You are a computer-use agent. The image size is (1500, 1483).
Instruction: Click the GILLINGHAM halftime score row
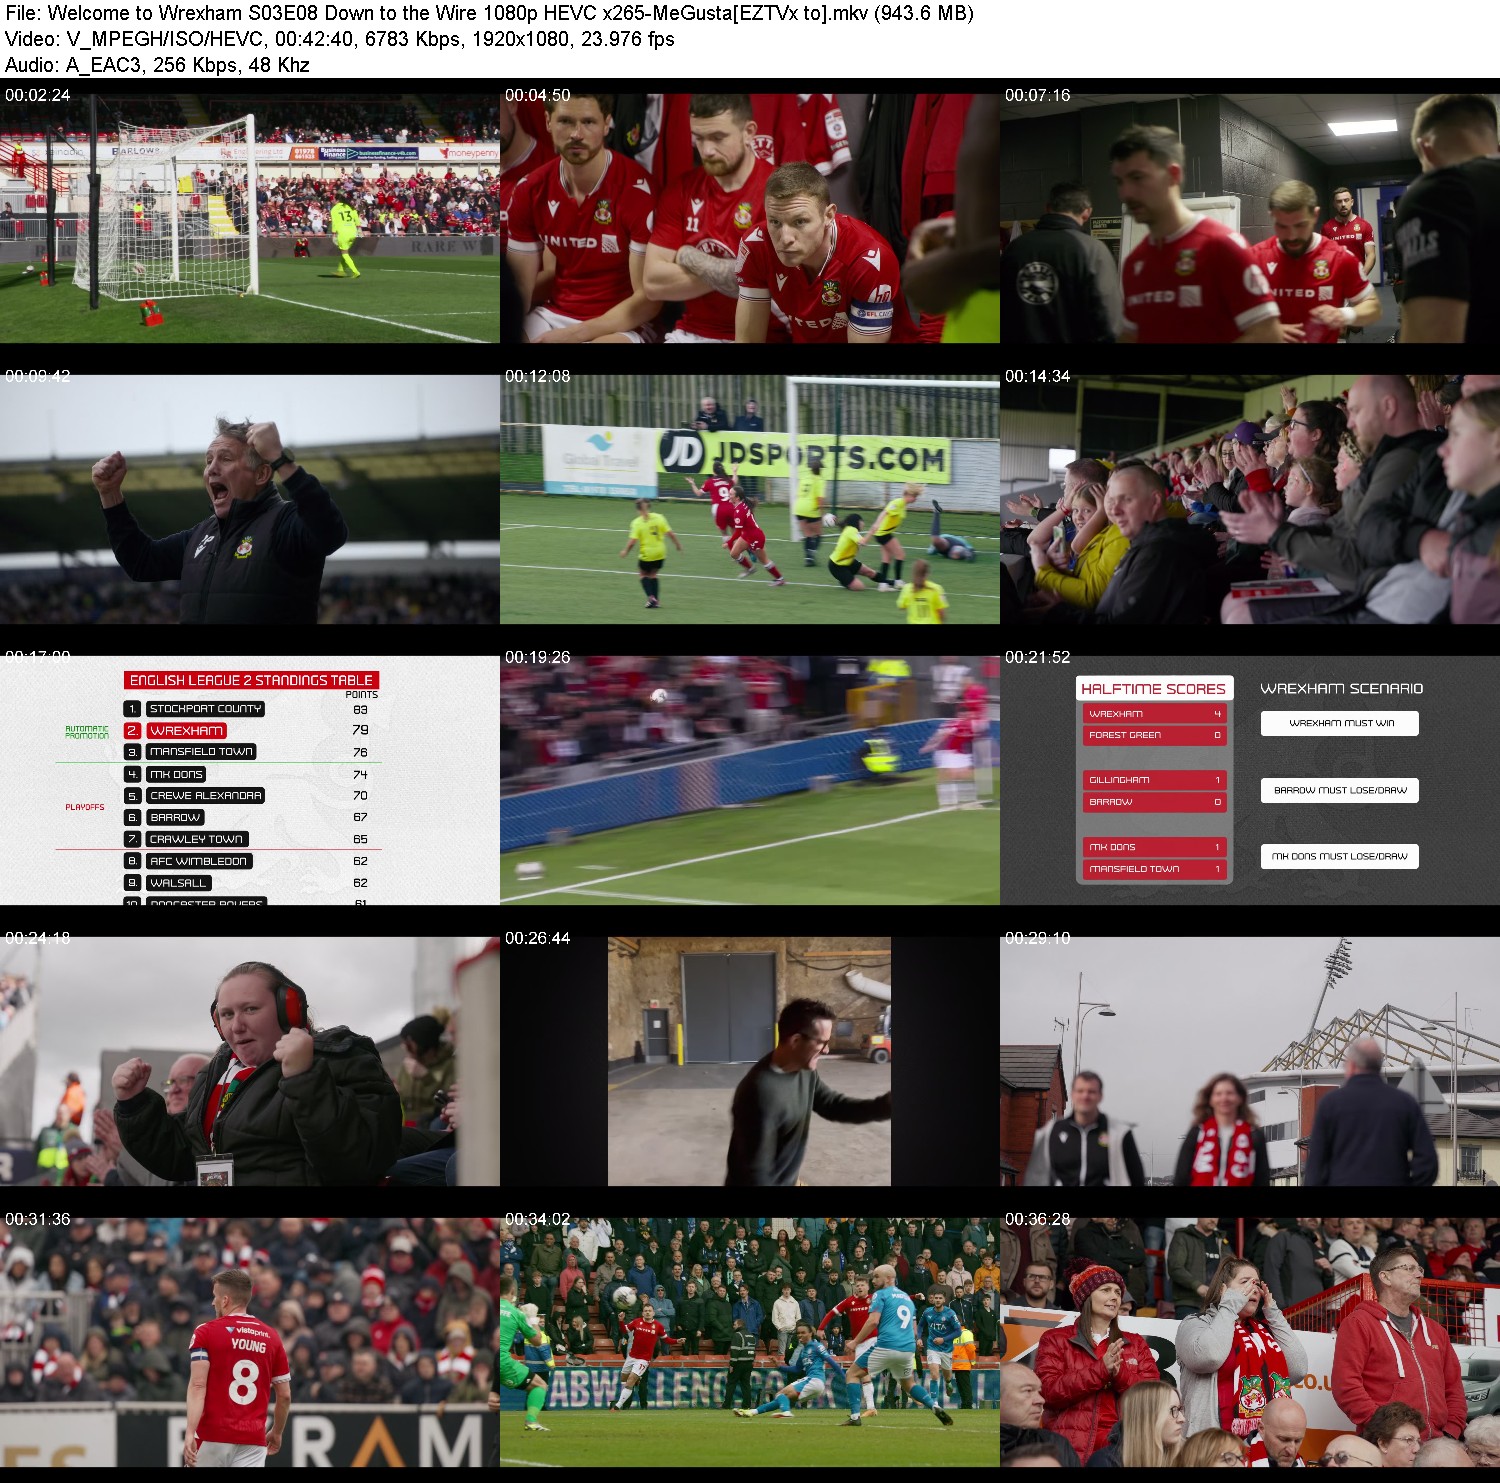coord(1154,780)
